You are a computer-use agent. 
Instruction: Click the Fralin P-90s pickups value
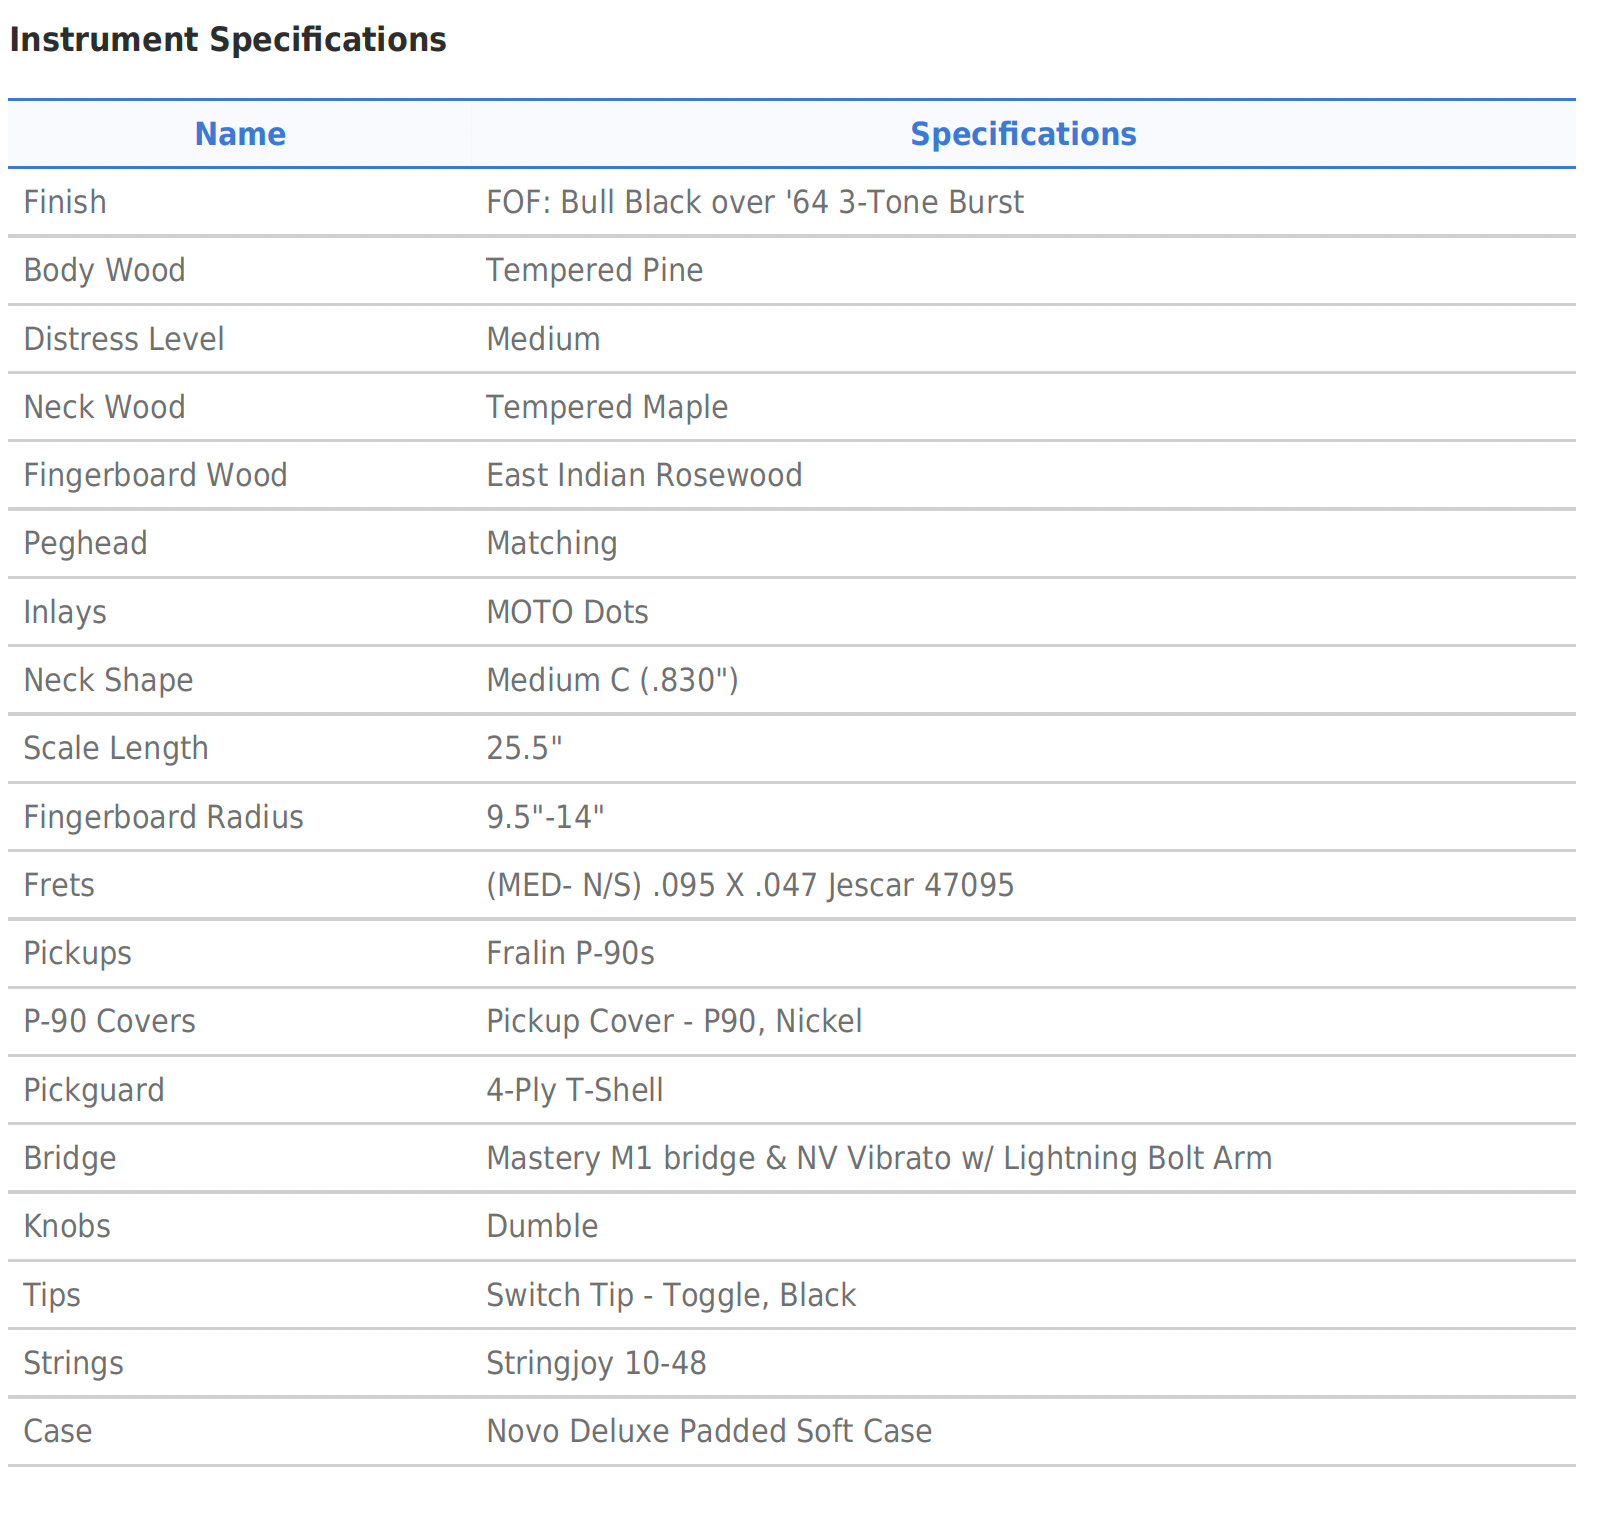(x=570, y=953)
